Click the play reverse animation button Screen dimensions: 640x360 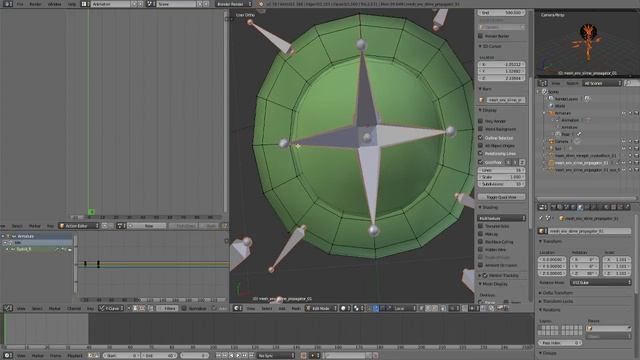[231, 356]
